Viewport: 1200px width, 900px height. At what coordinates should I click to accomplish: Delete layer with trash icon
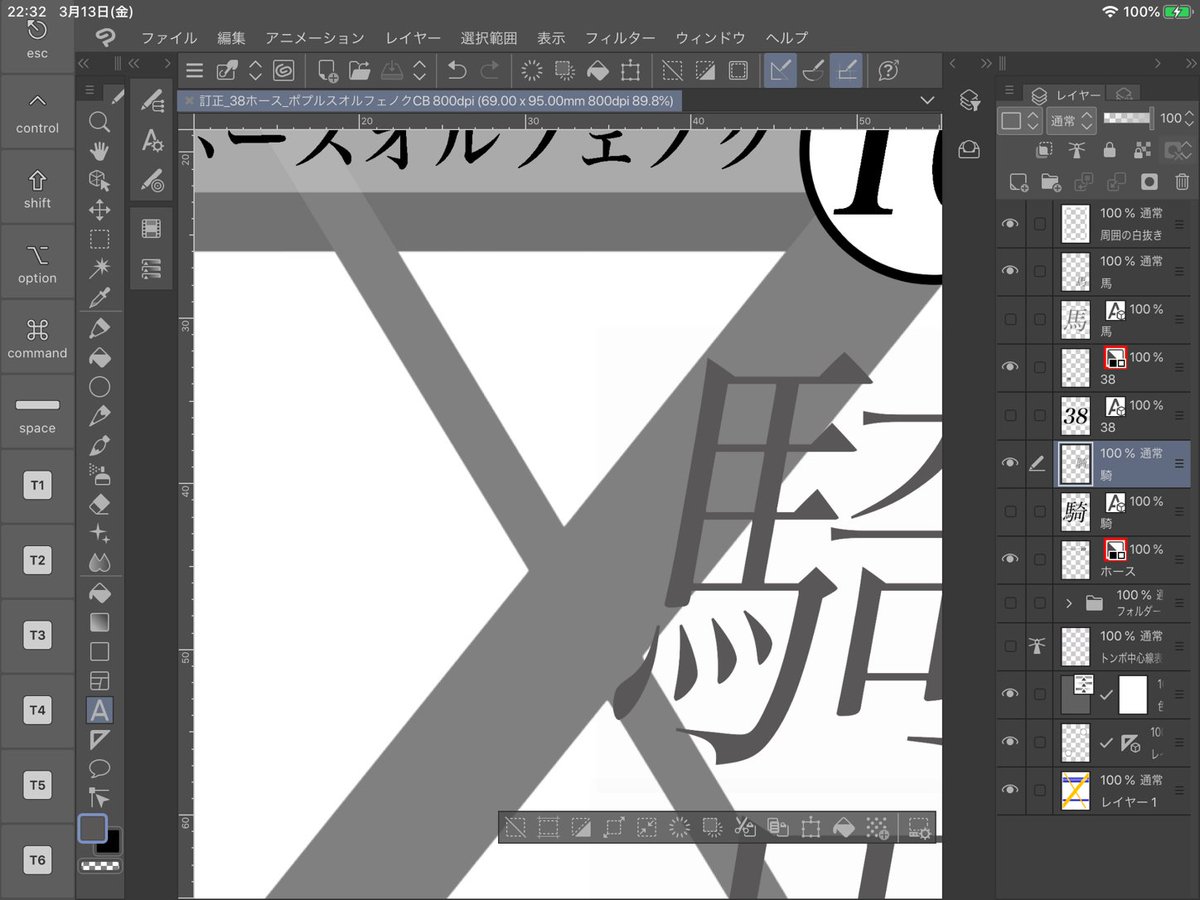1182,182
